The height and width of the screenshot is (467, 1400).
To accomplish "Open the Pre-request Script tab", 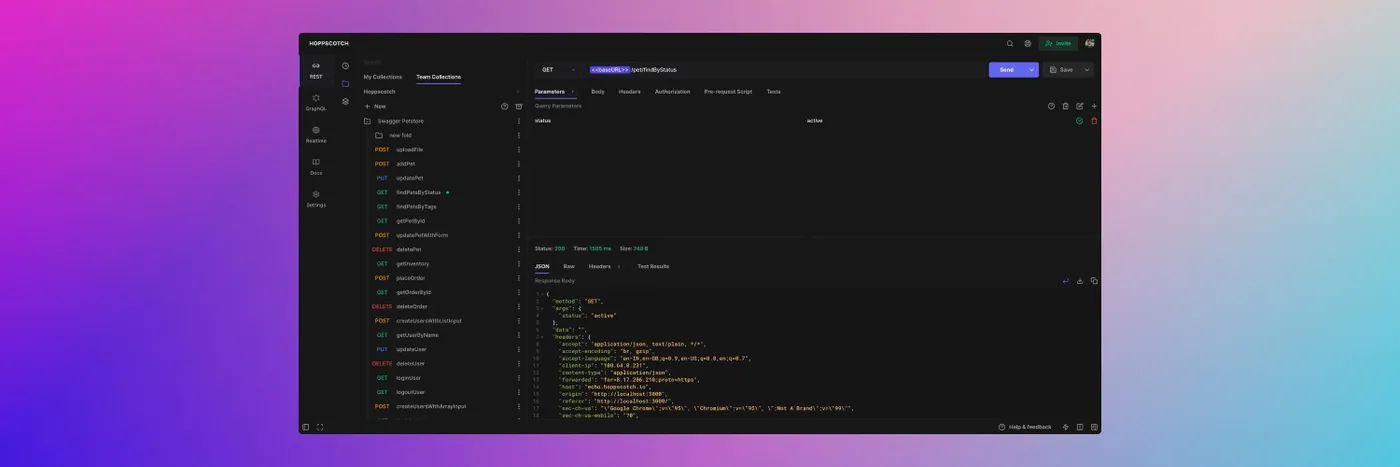I will tap(728, 92).
